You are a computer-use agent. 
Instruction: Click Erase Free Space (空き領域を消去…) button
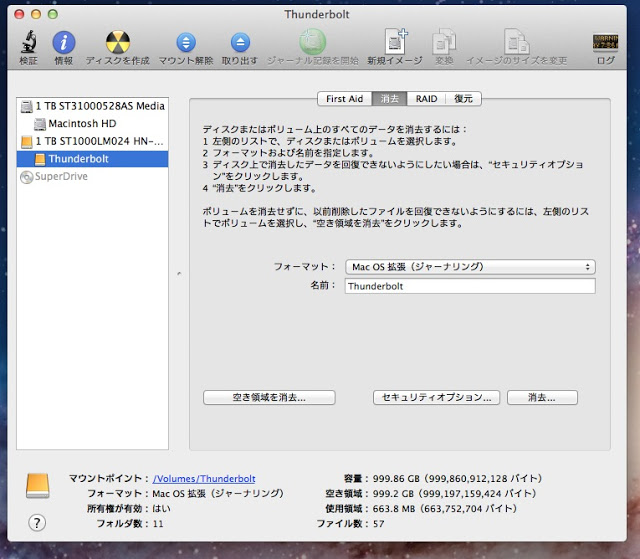coord(269,397)
